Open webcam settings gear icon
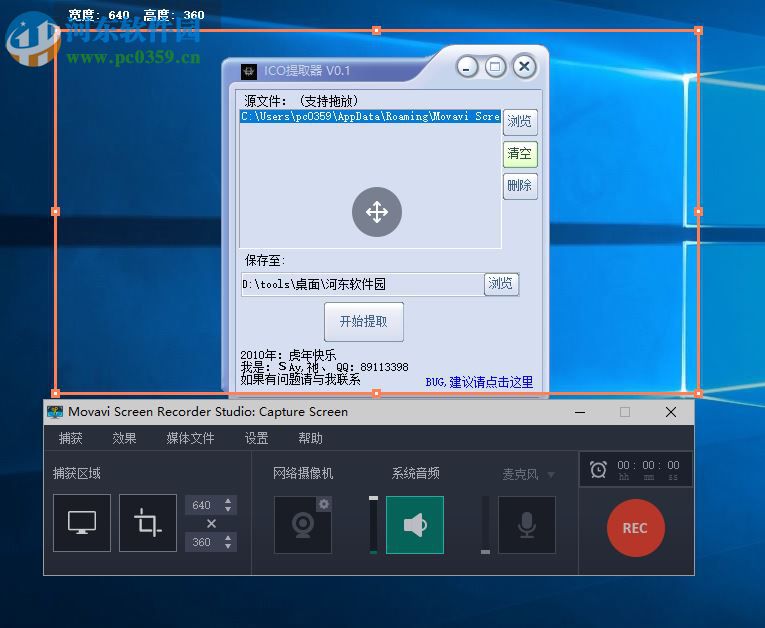Screen dimensions: 765x628 point(324,504)
